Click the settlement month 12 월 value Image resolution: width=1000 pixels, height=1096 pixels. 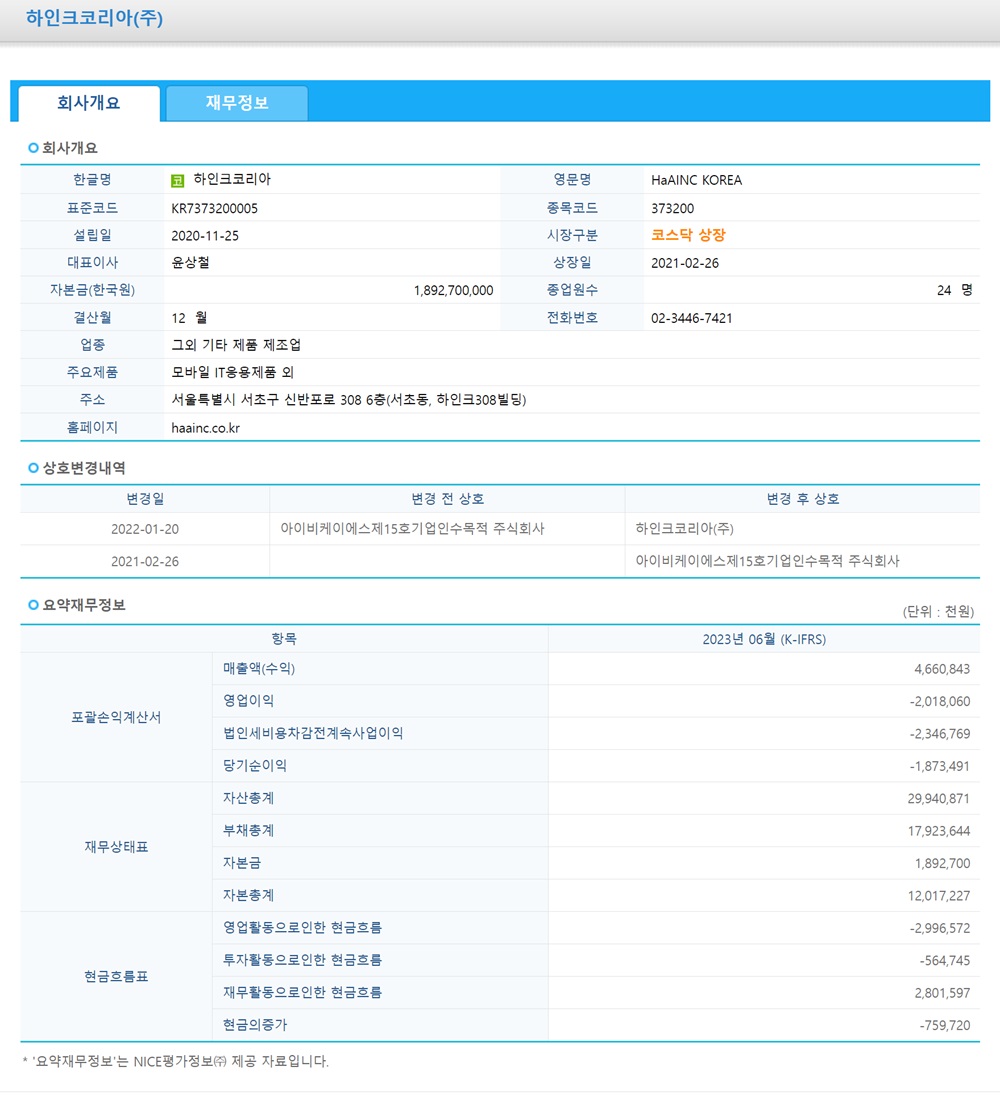pos(189,318)
